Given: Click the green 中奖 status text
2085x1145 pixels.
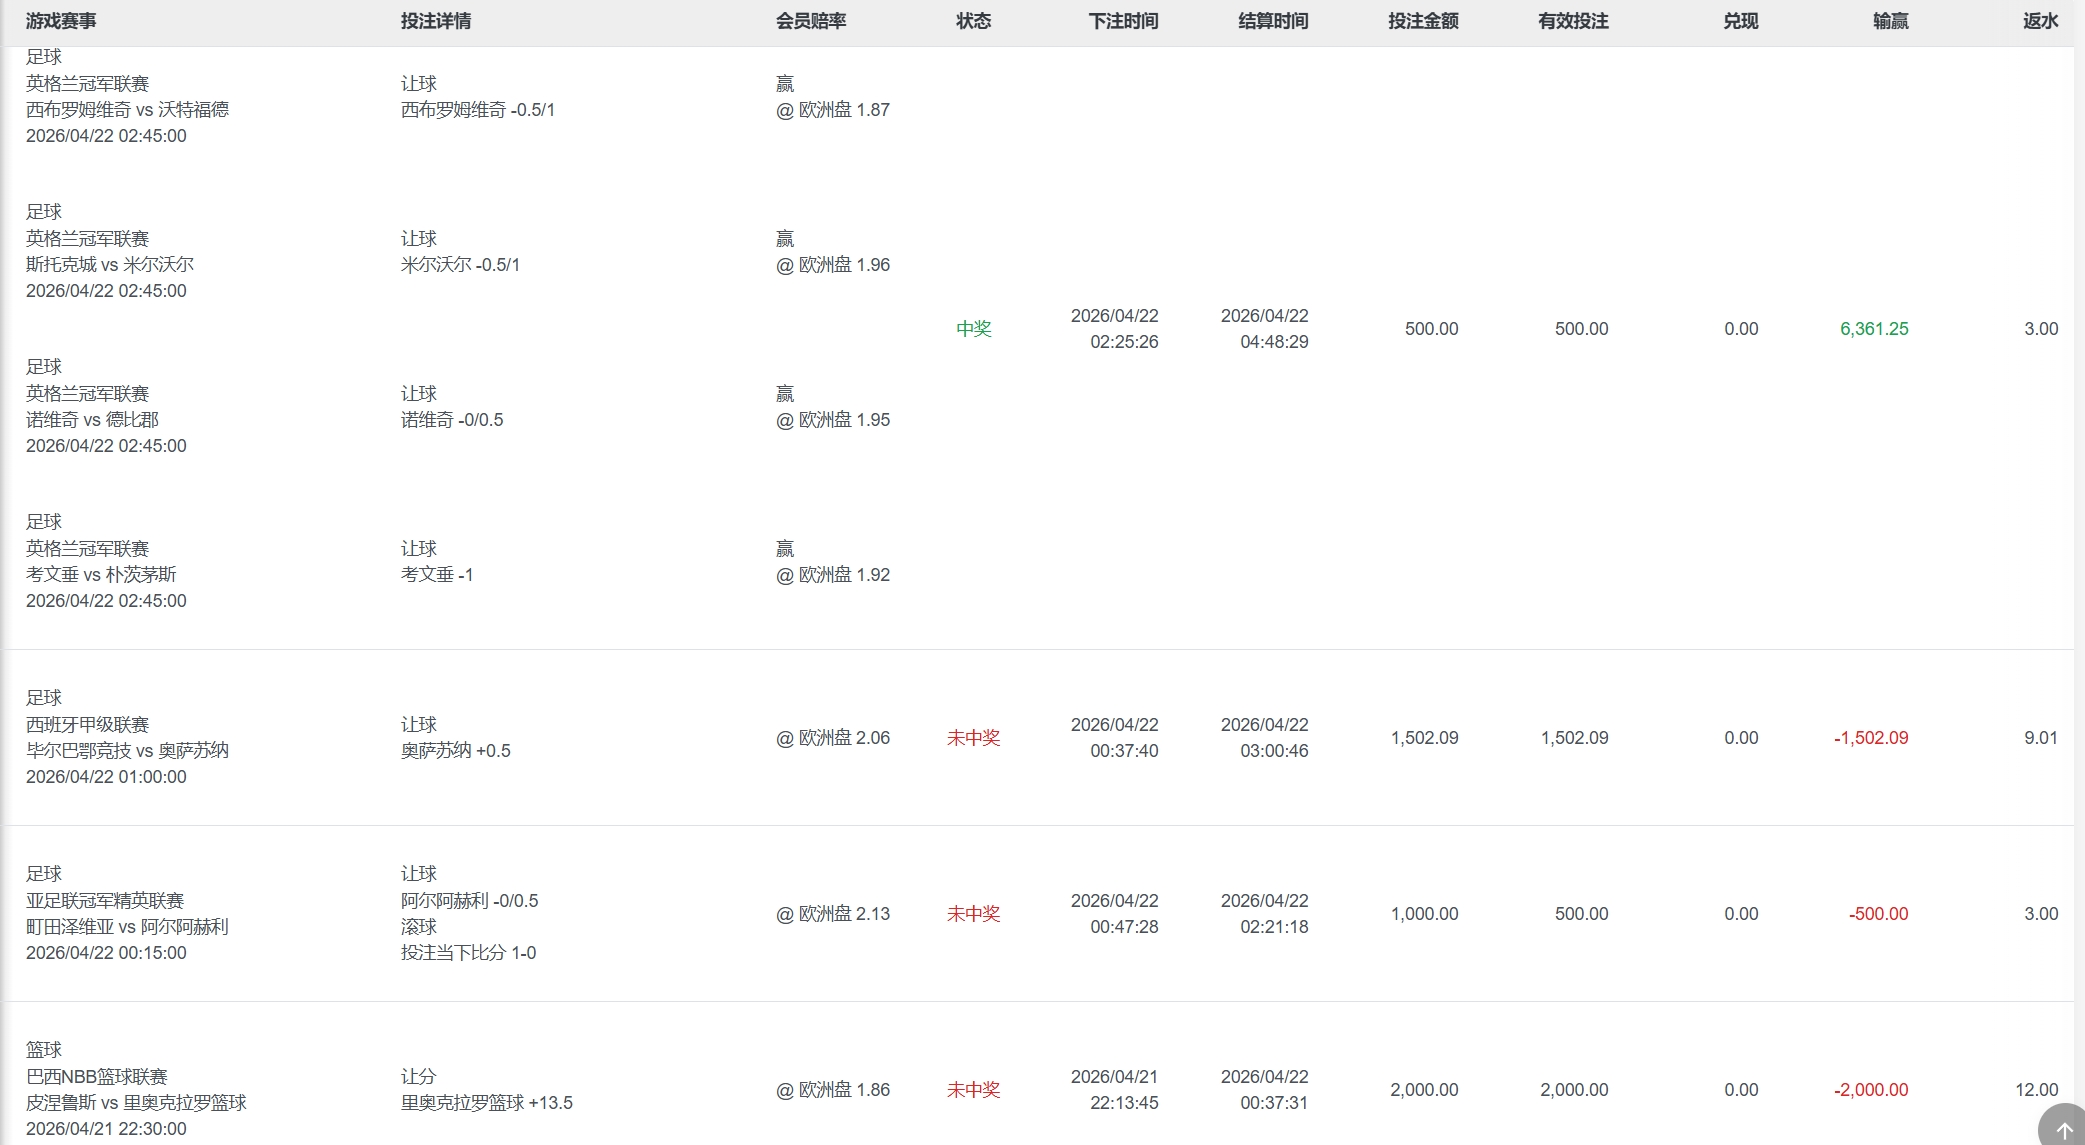Looking at the screenshot, I should 973,329.
